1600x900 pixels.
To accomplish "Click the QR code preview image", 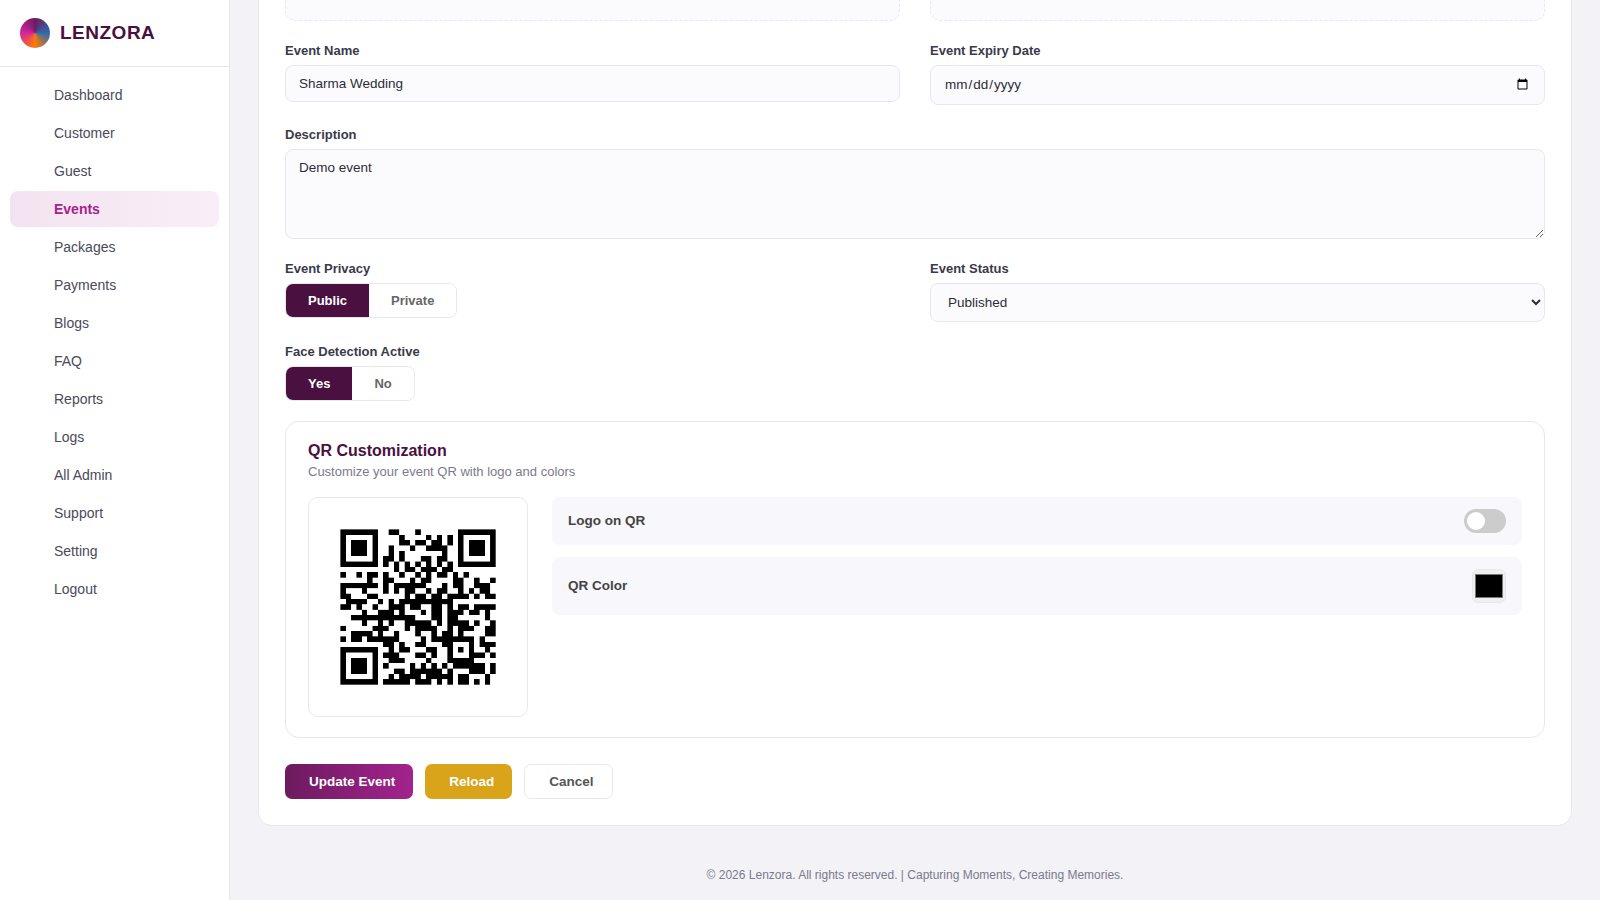I will click(x=418, y=607).
